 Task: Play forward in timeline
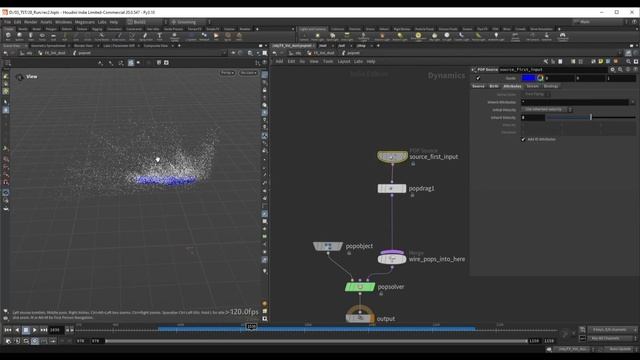(35, 330)
